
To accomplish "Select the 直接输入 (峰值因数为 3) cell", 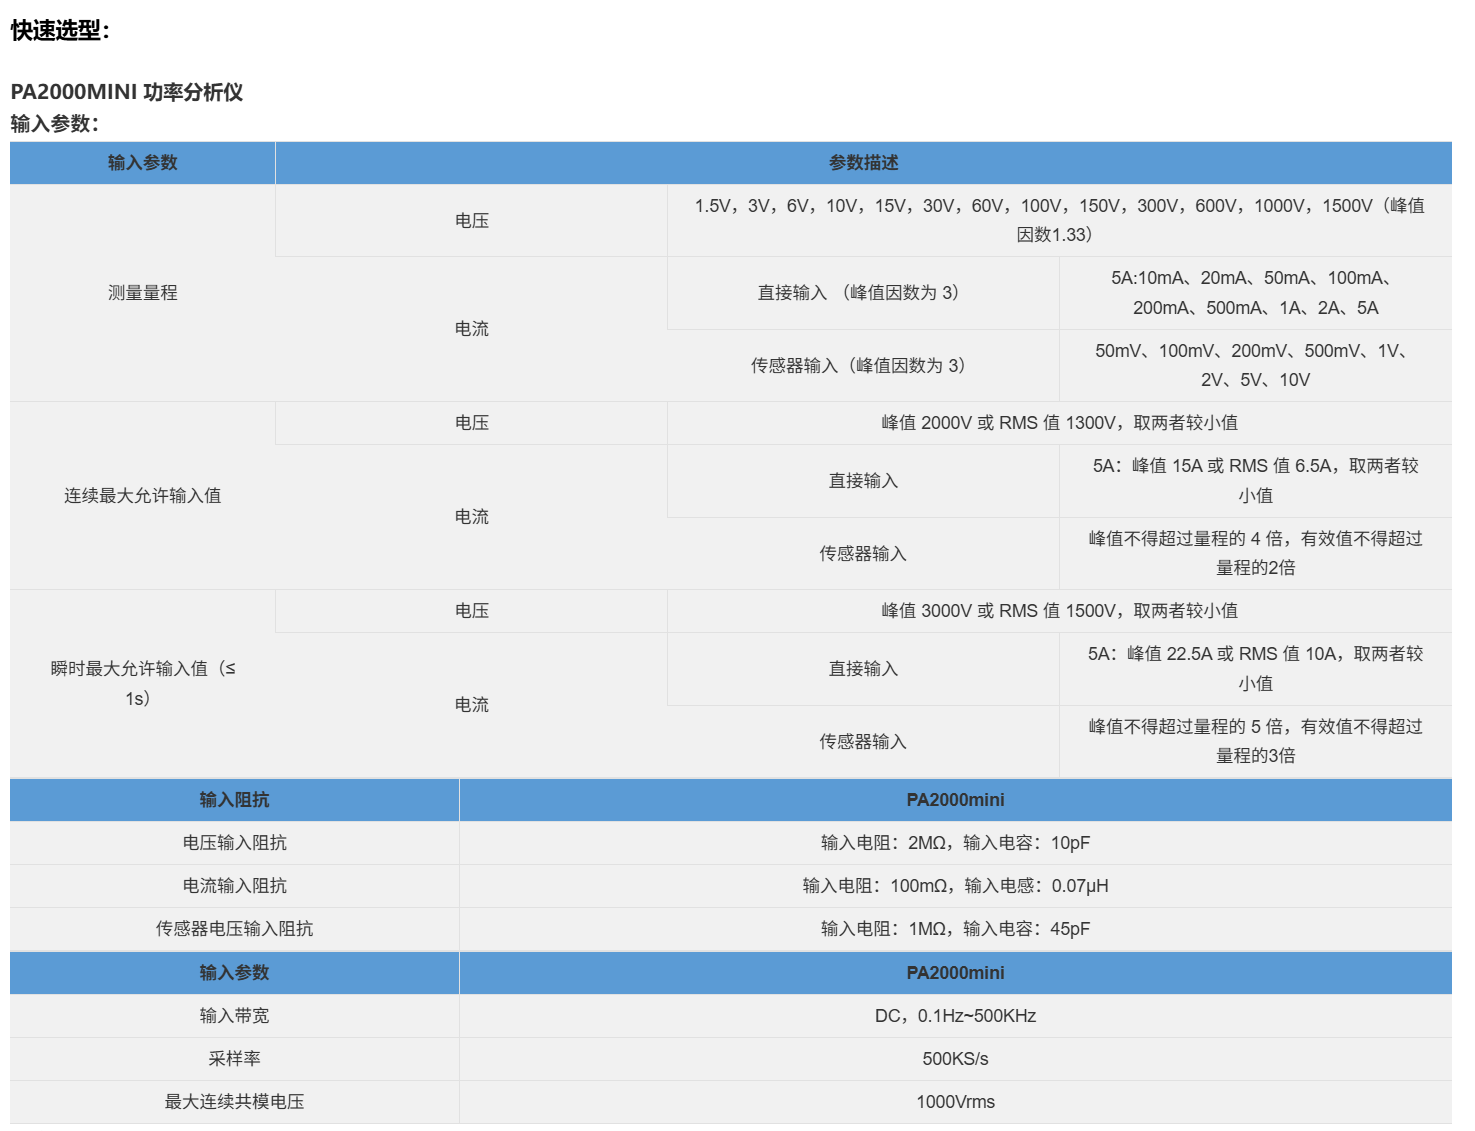I will point(863,293).
